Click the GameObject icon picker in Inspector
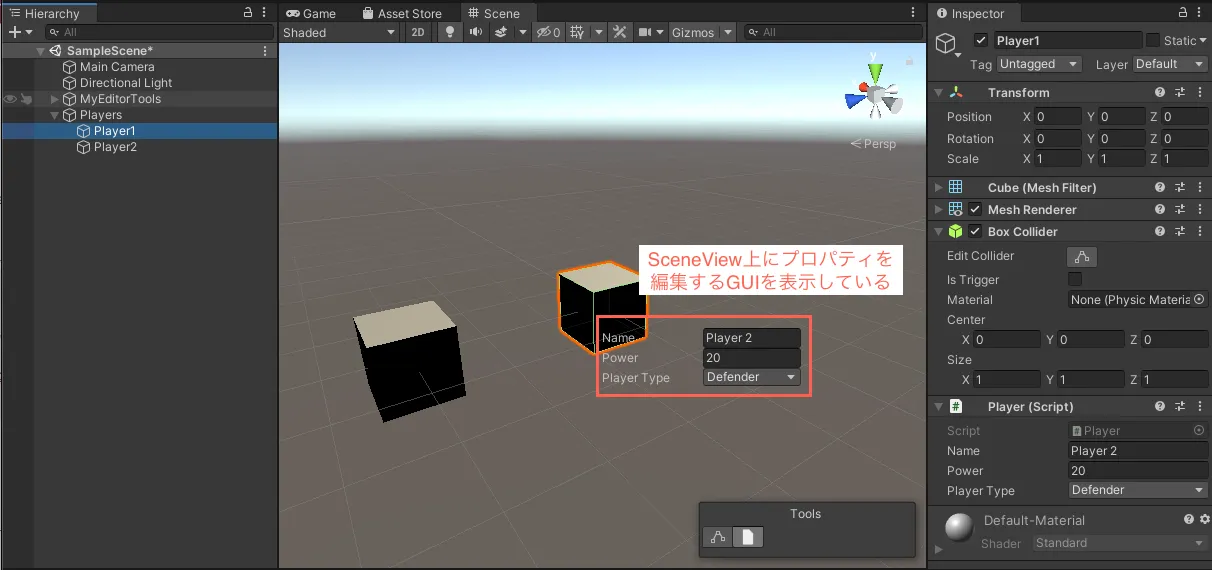Viewport: 1212px width, 570px height. [x=949, y=45]
